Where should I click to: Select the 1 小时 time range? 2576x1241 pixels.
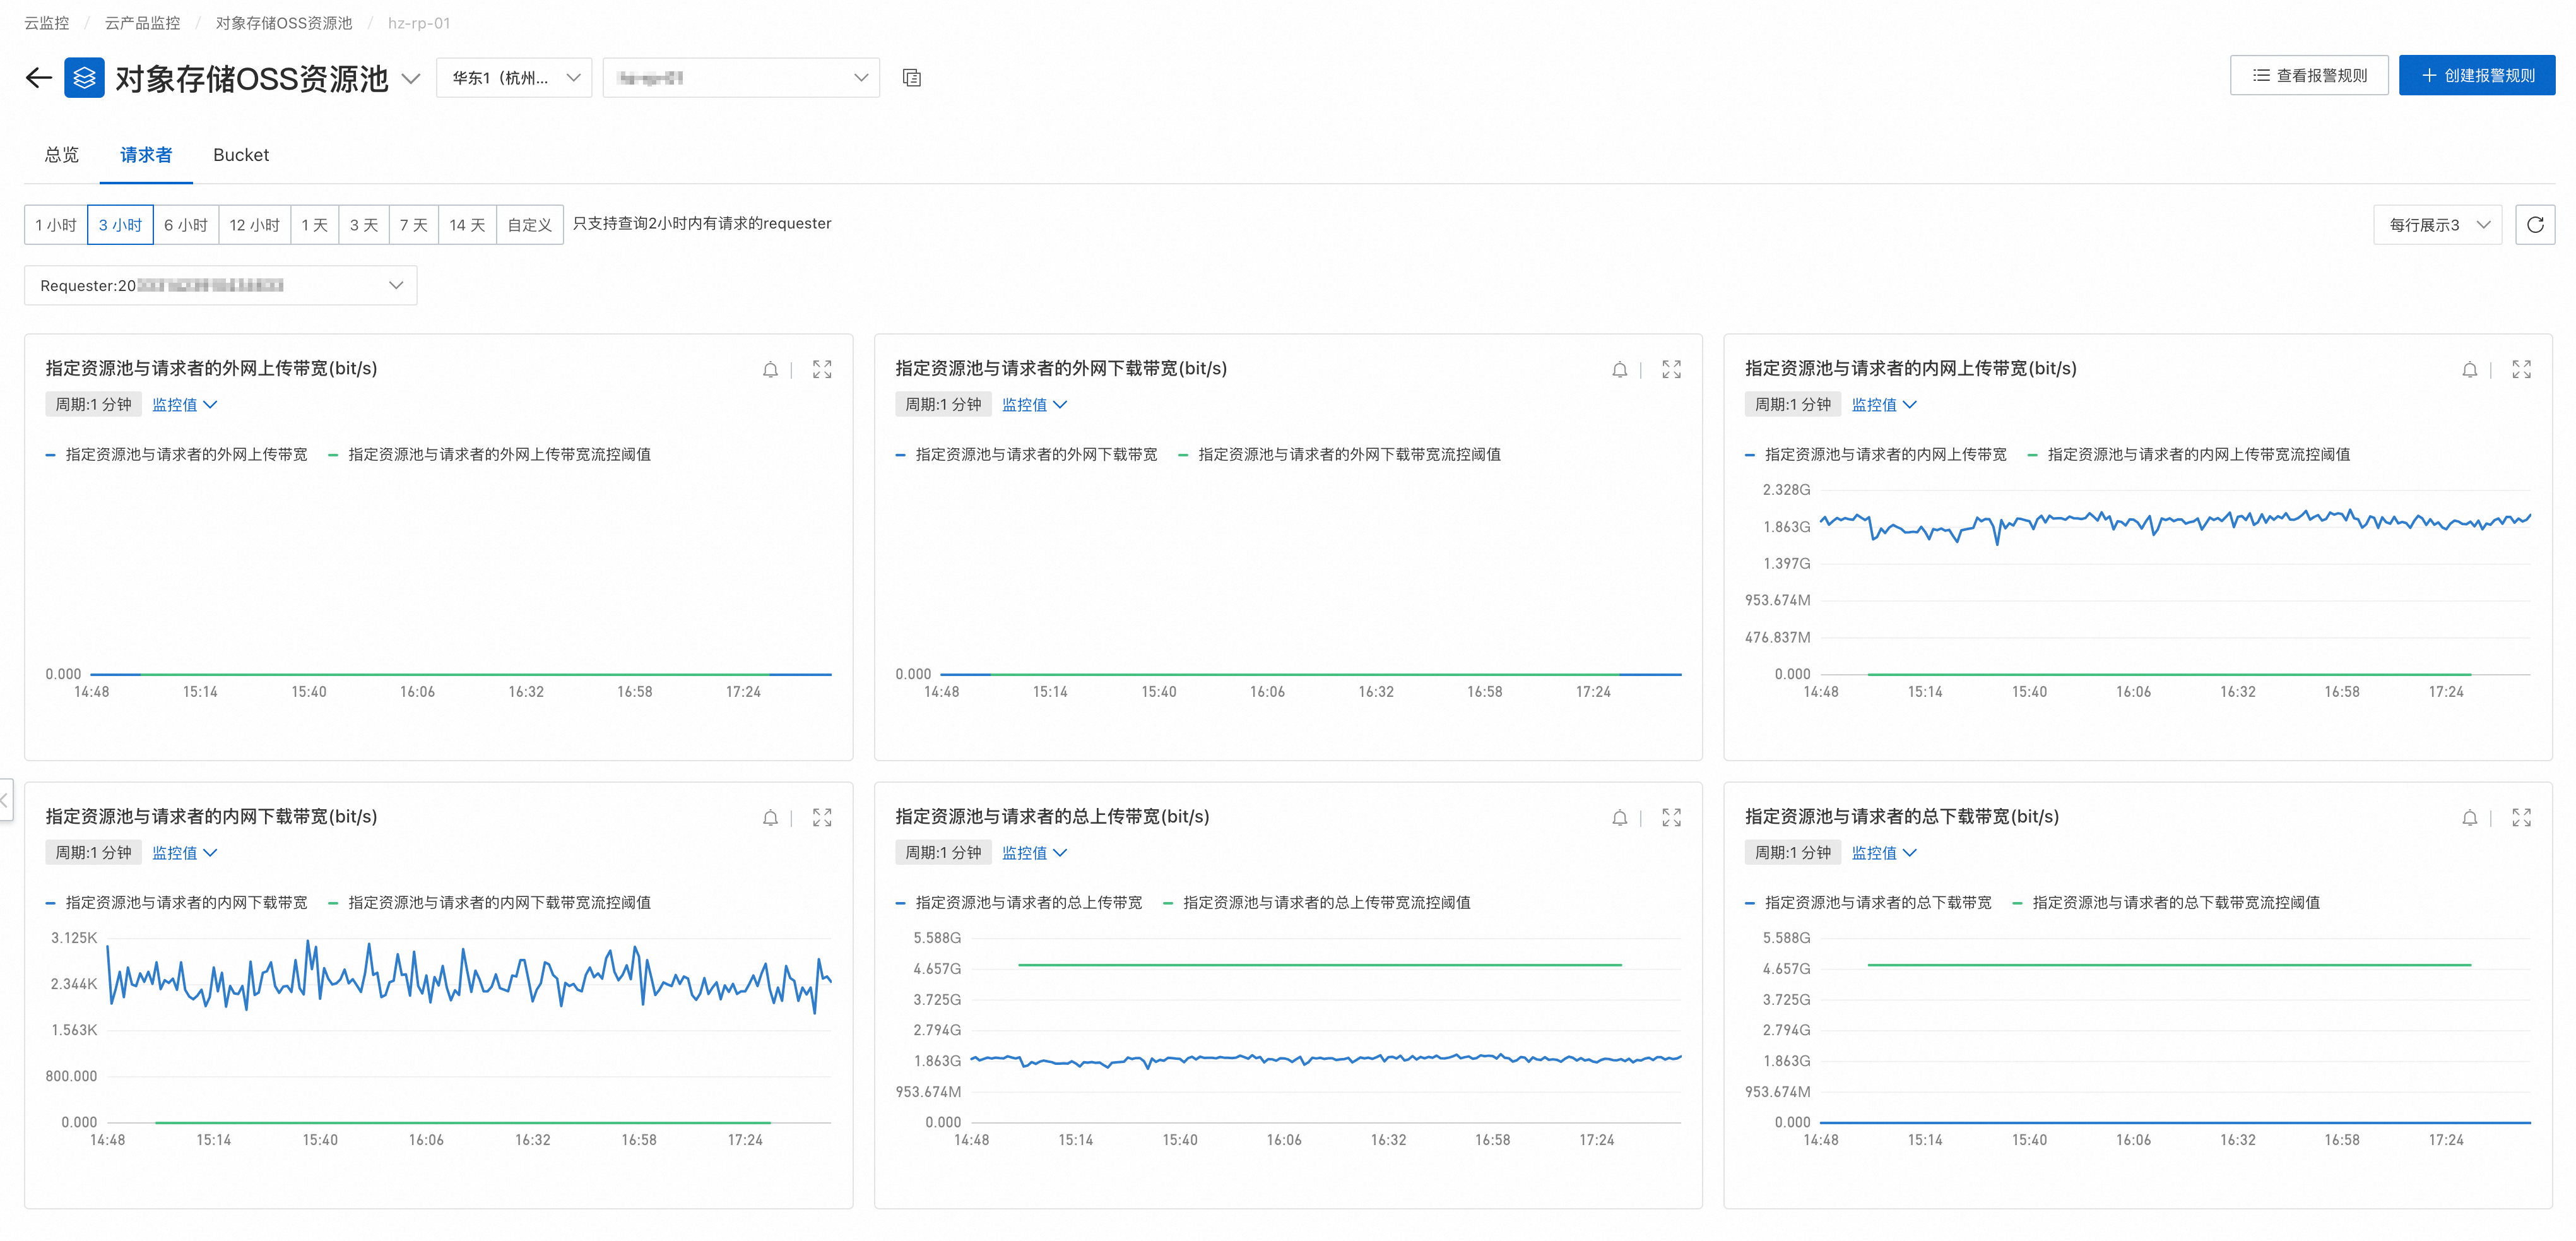pyautogui.click(x=56, y=225)
